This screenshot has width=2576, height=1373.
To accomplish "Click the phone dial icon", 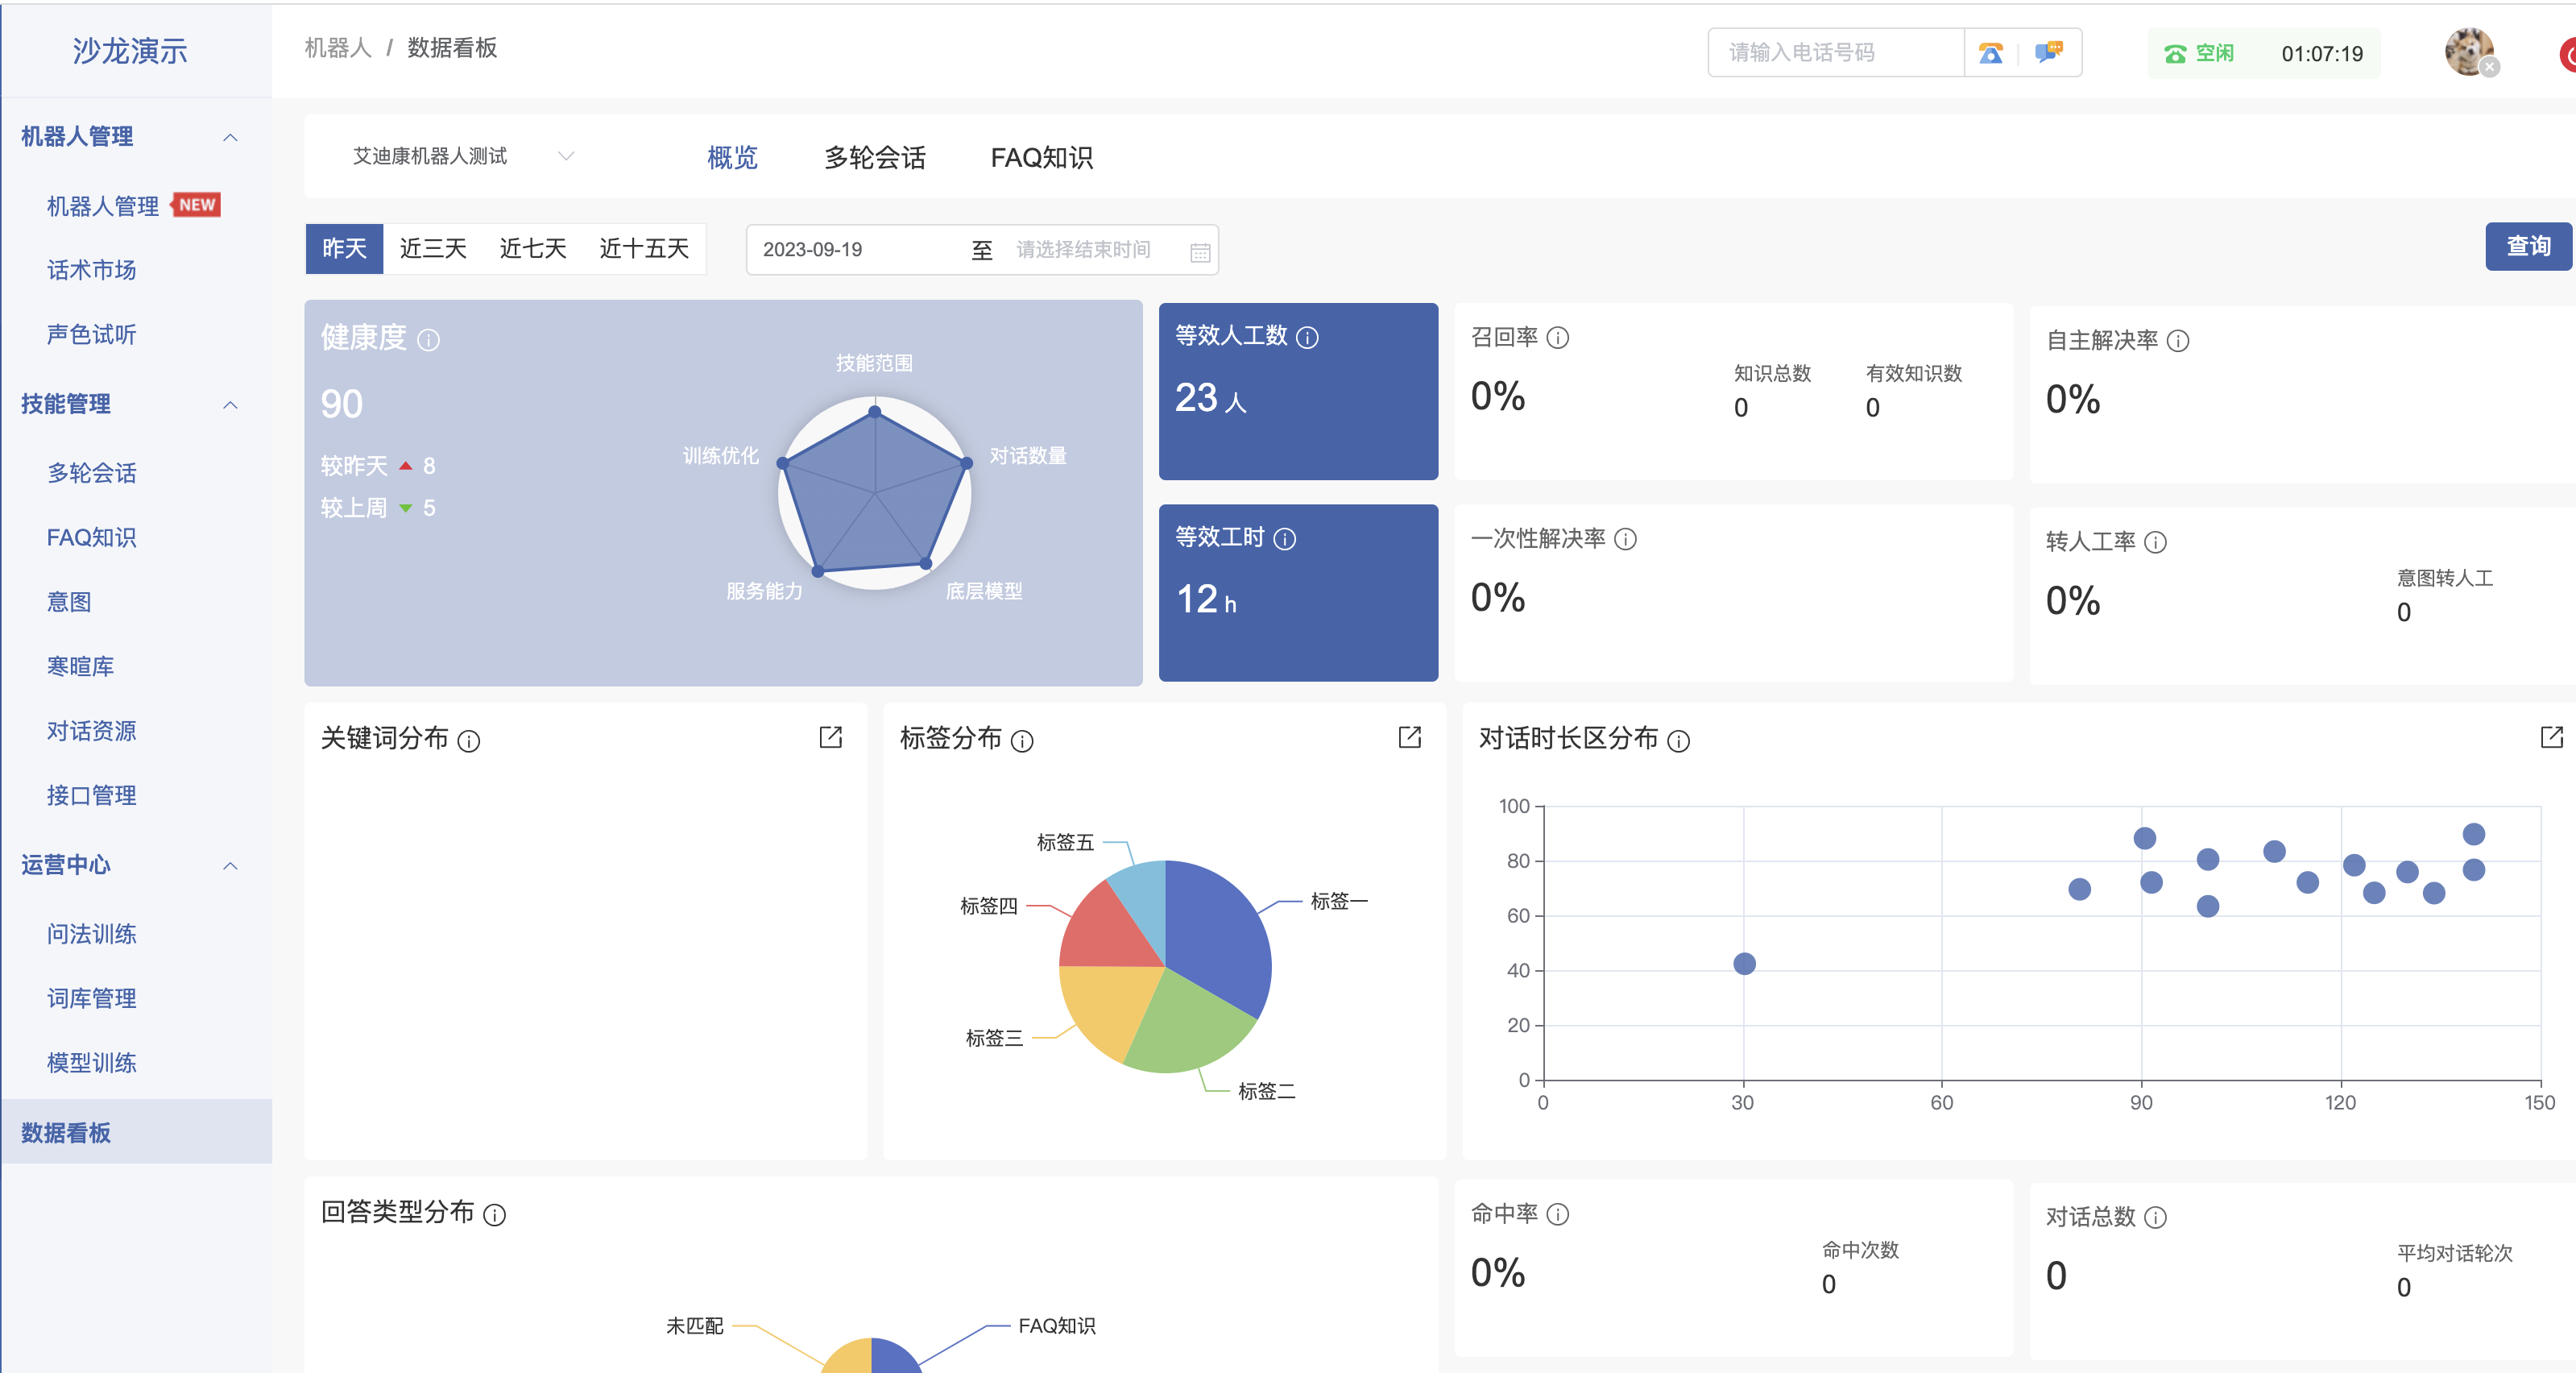I will [x=1990, y=53].
